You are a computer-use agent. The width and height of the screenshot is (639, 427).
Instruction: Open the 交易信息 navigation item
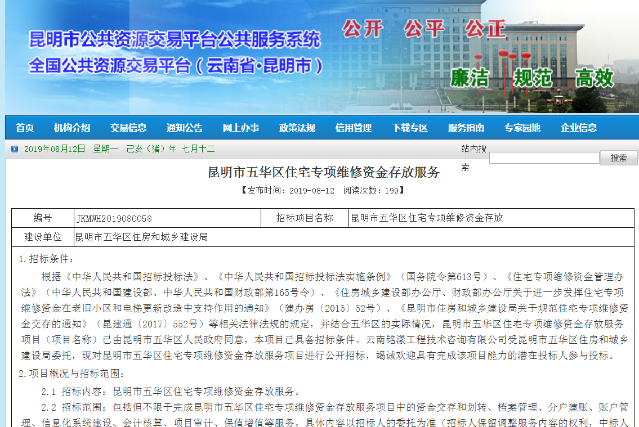(128, 128)
